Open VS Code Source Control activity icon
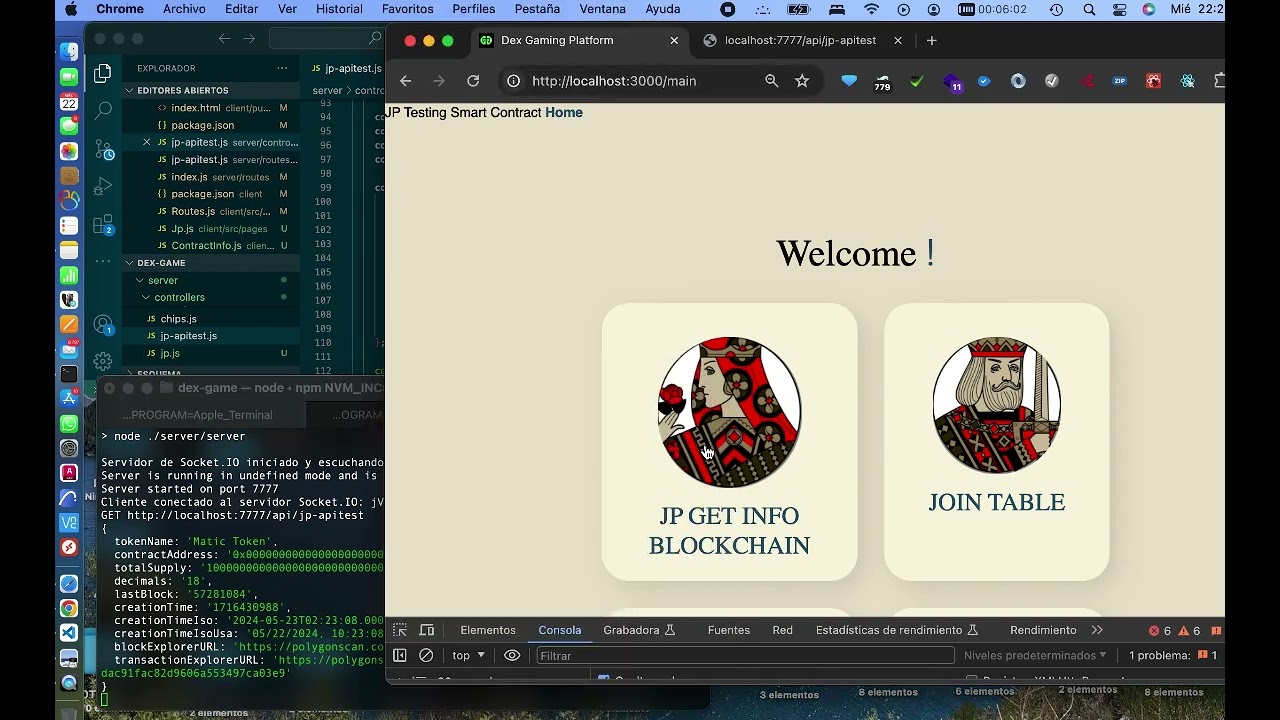Viewport: 1280px width, 720px height. pyautogui.click(x=104, y=150)
